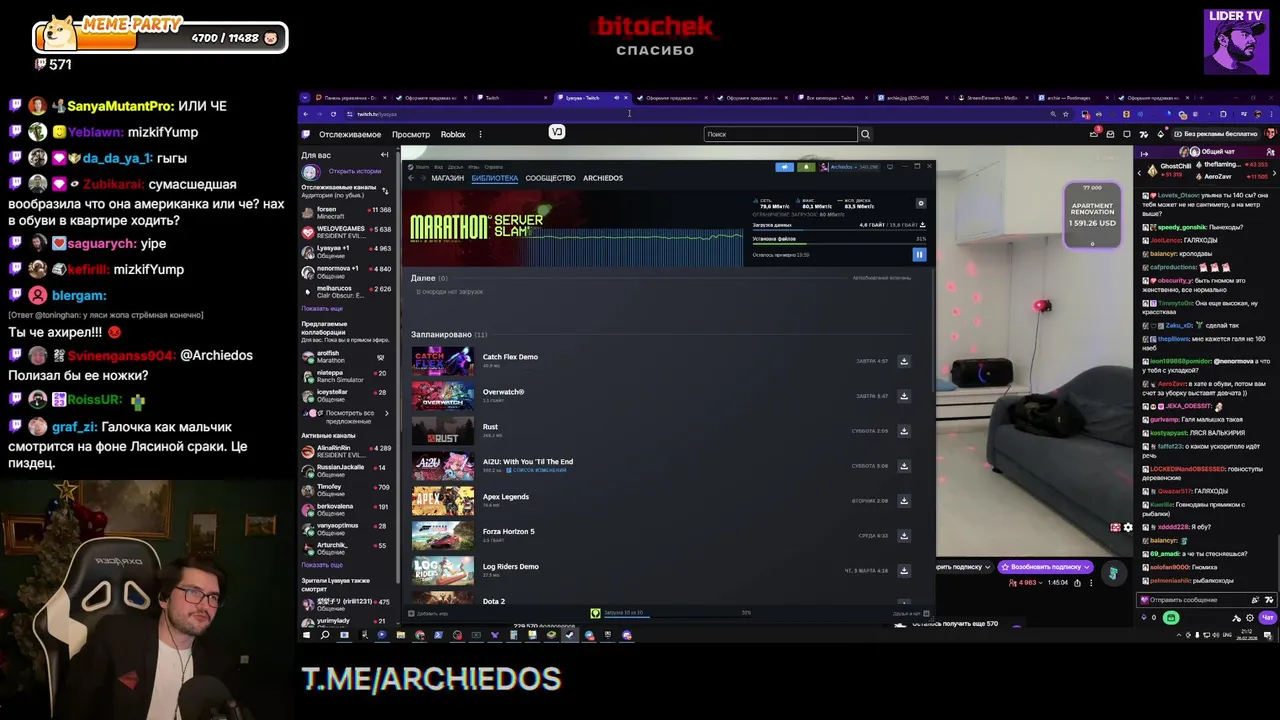
Task: Collapse the Twitch 'Для вас' sidebar
Action: point(384,155)
